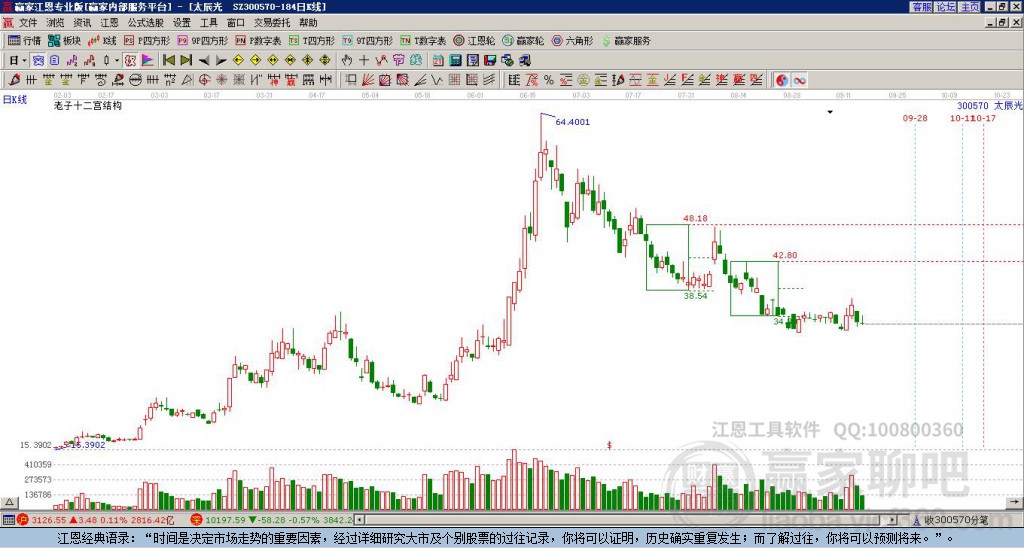Toggle the 权 adjusted-price button
The image size is (1024, 548).
pos(130,61)
